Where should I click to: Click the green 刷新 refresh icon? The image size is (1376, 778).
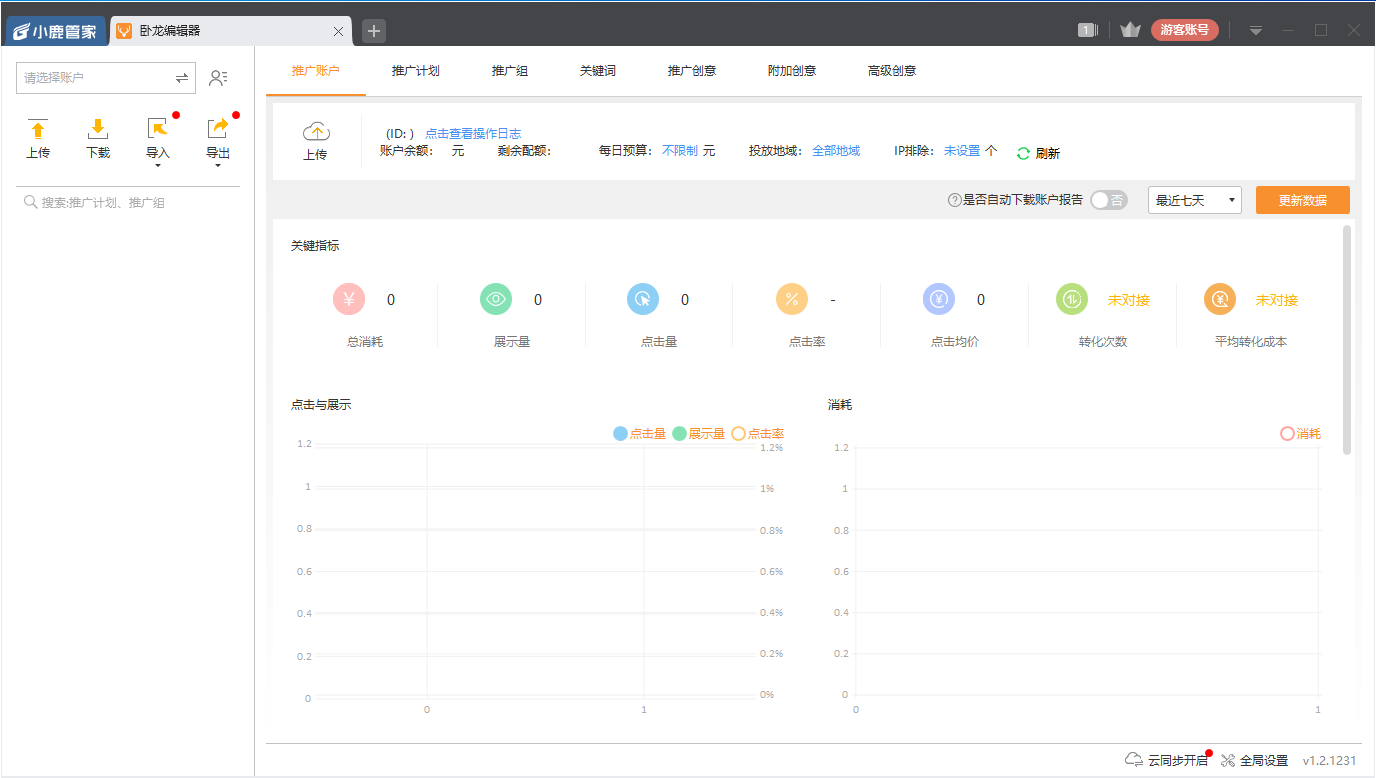[1023, 153]
